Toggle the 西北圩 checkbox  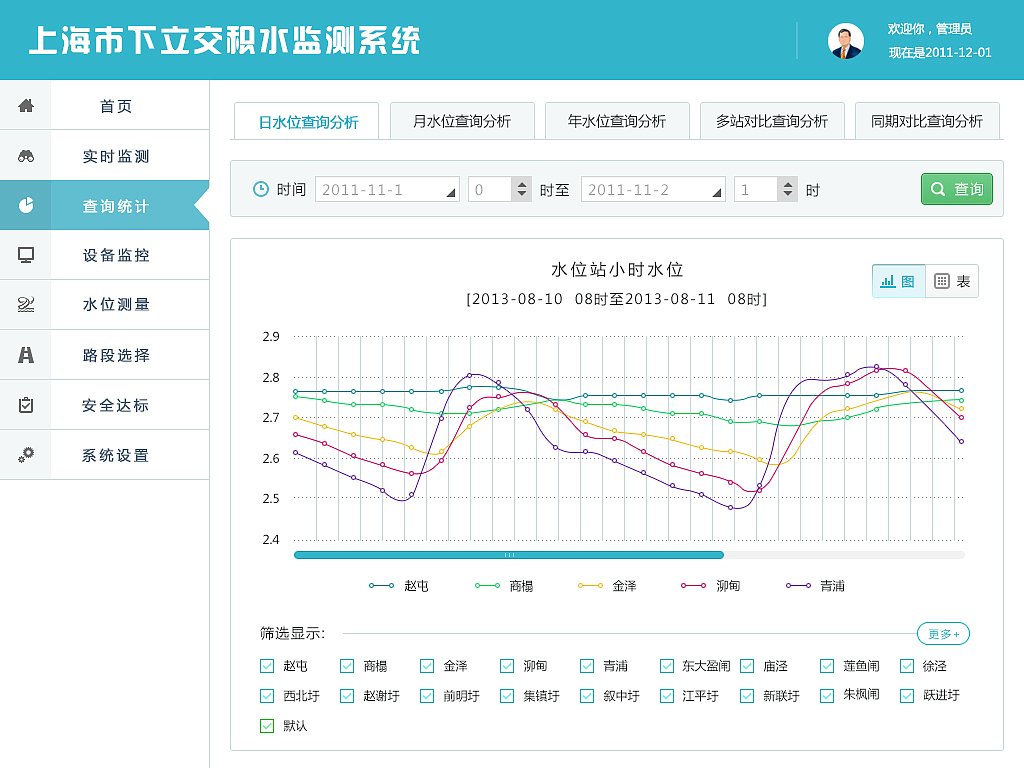266,696
